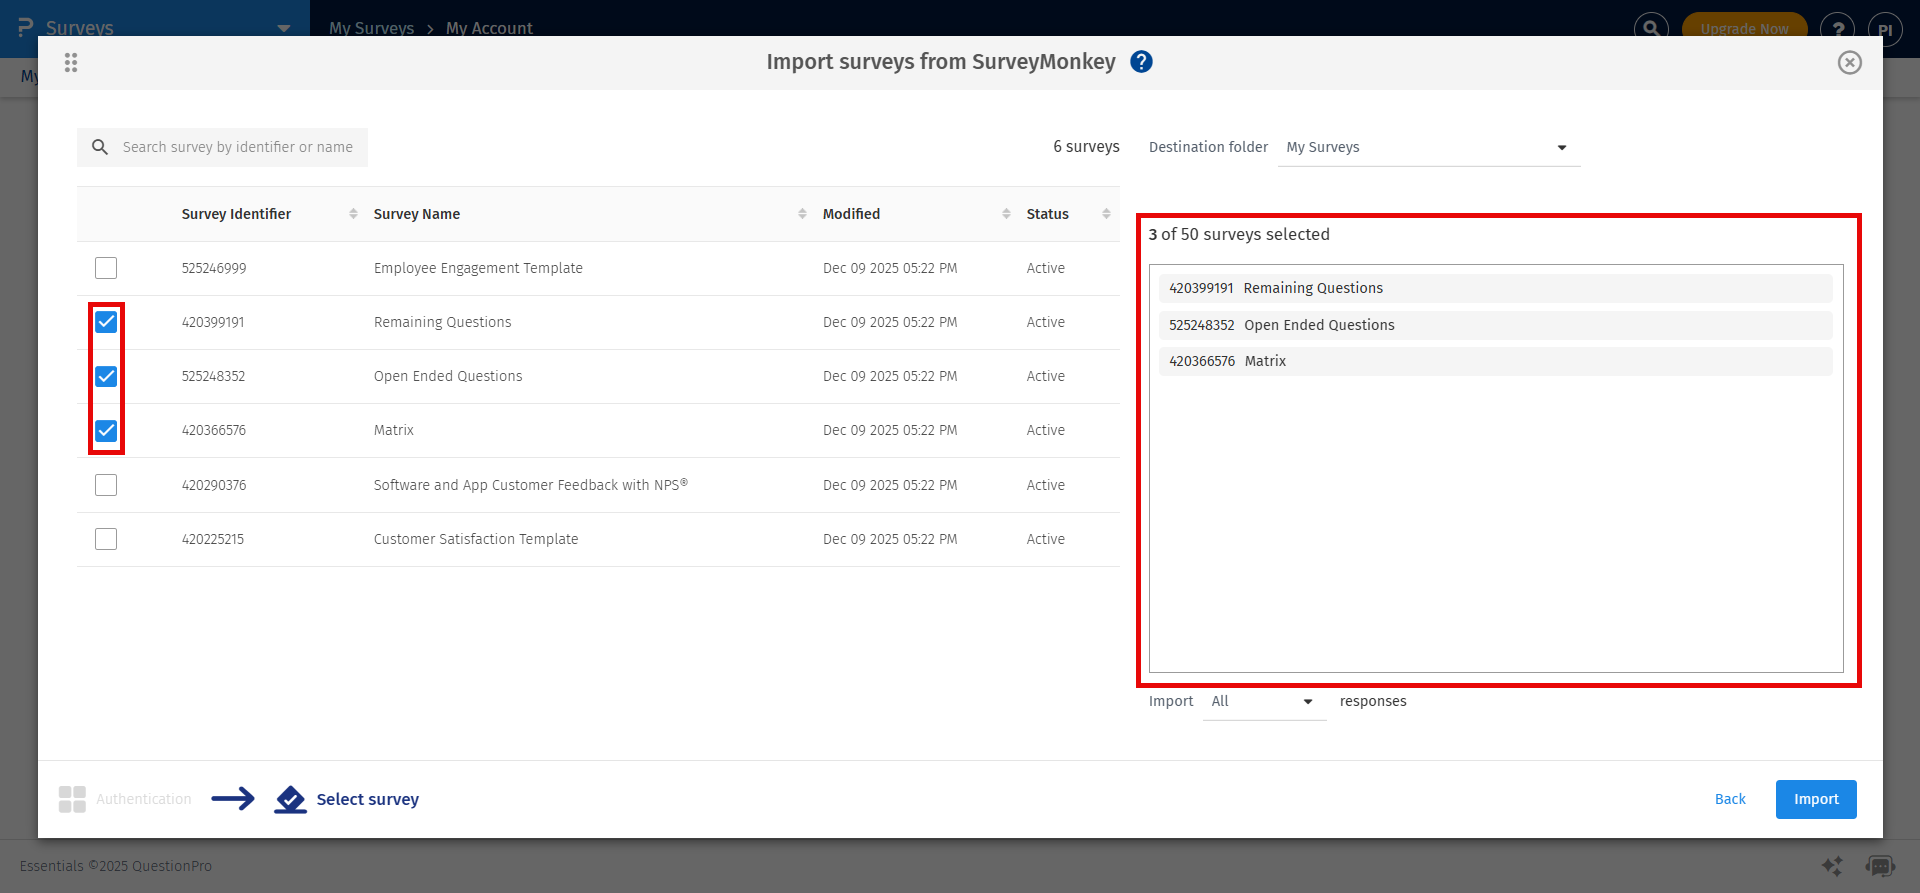Uncheck Open Ended Questions survey checkbox

[106, 376]
